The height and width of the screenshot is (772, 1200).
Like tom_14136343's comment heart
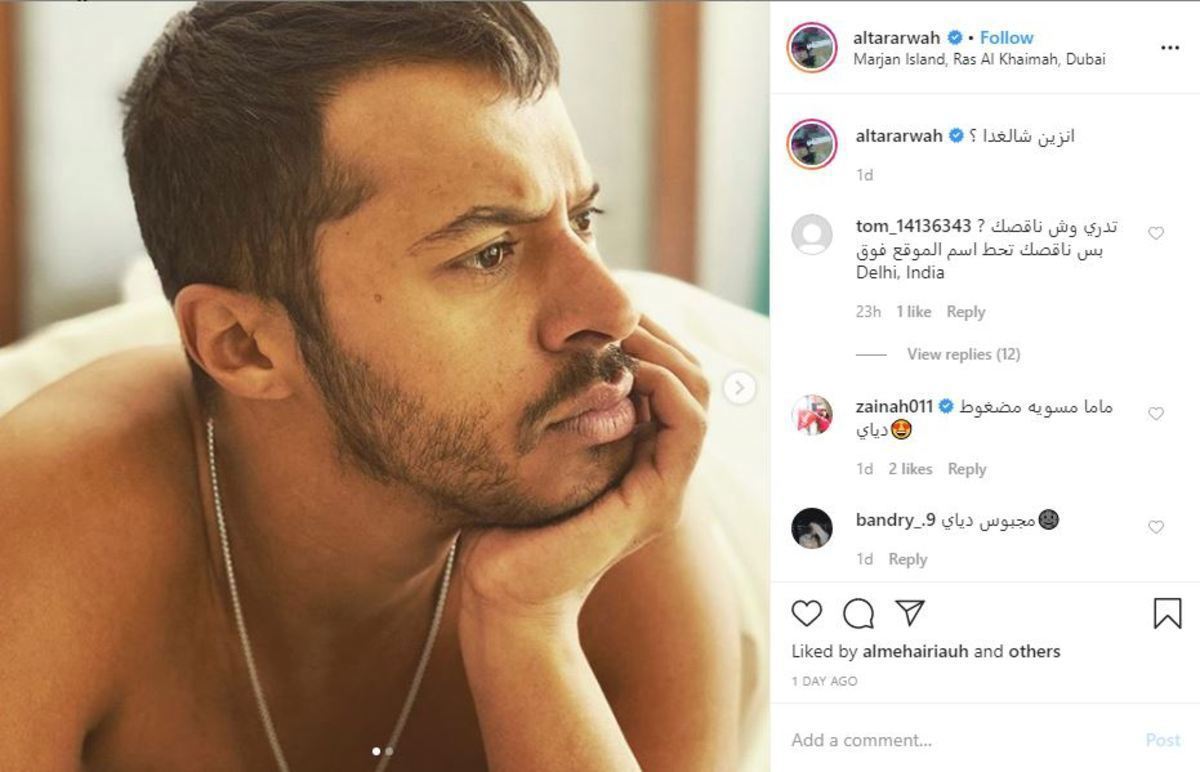click(1156, 233)
